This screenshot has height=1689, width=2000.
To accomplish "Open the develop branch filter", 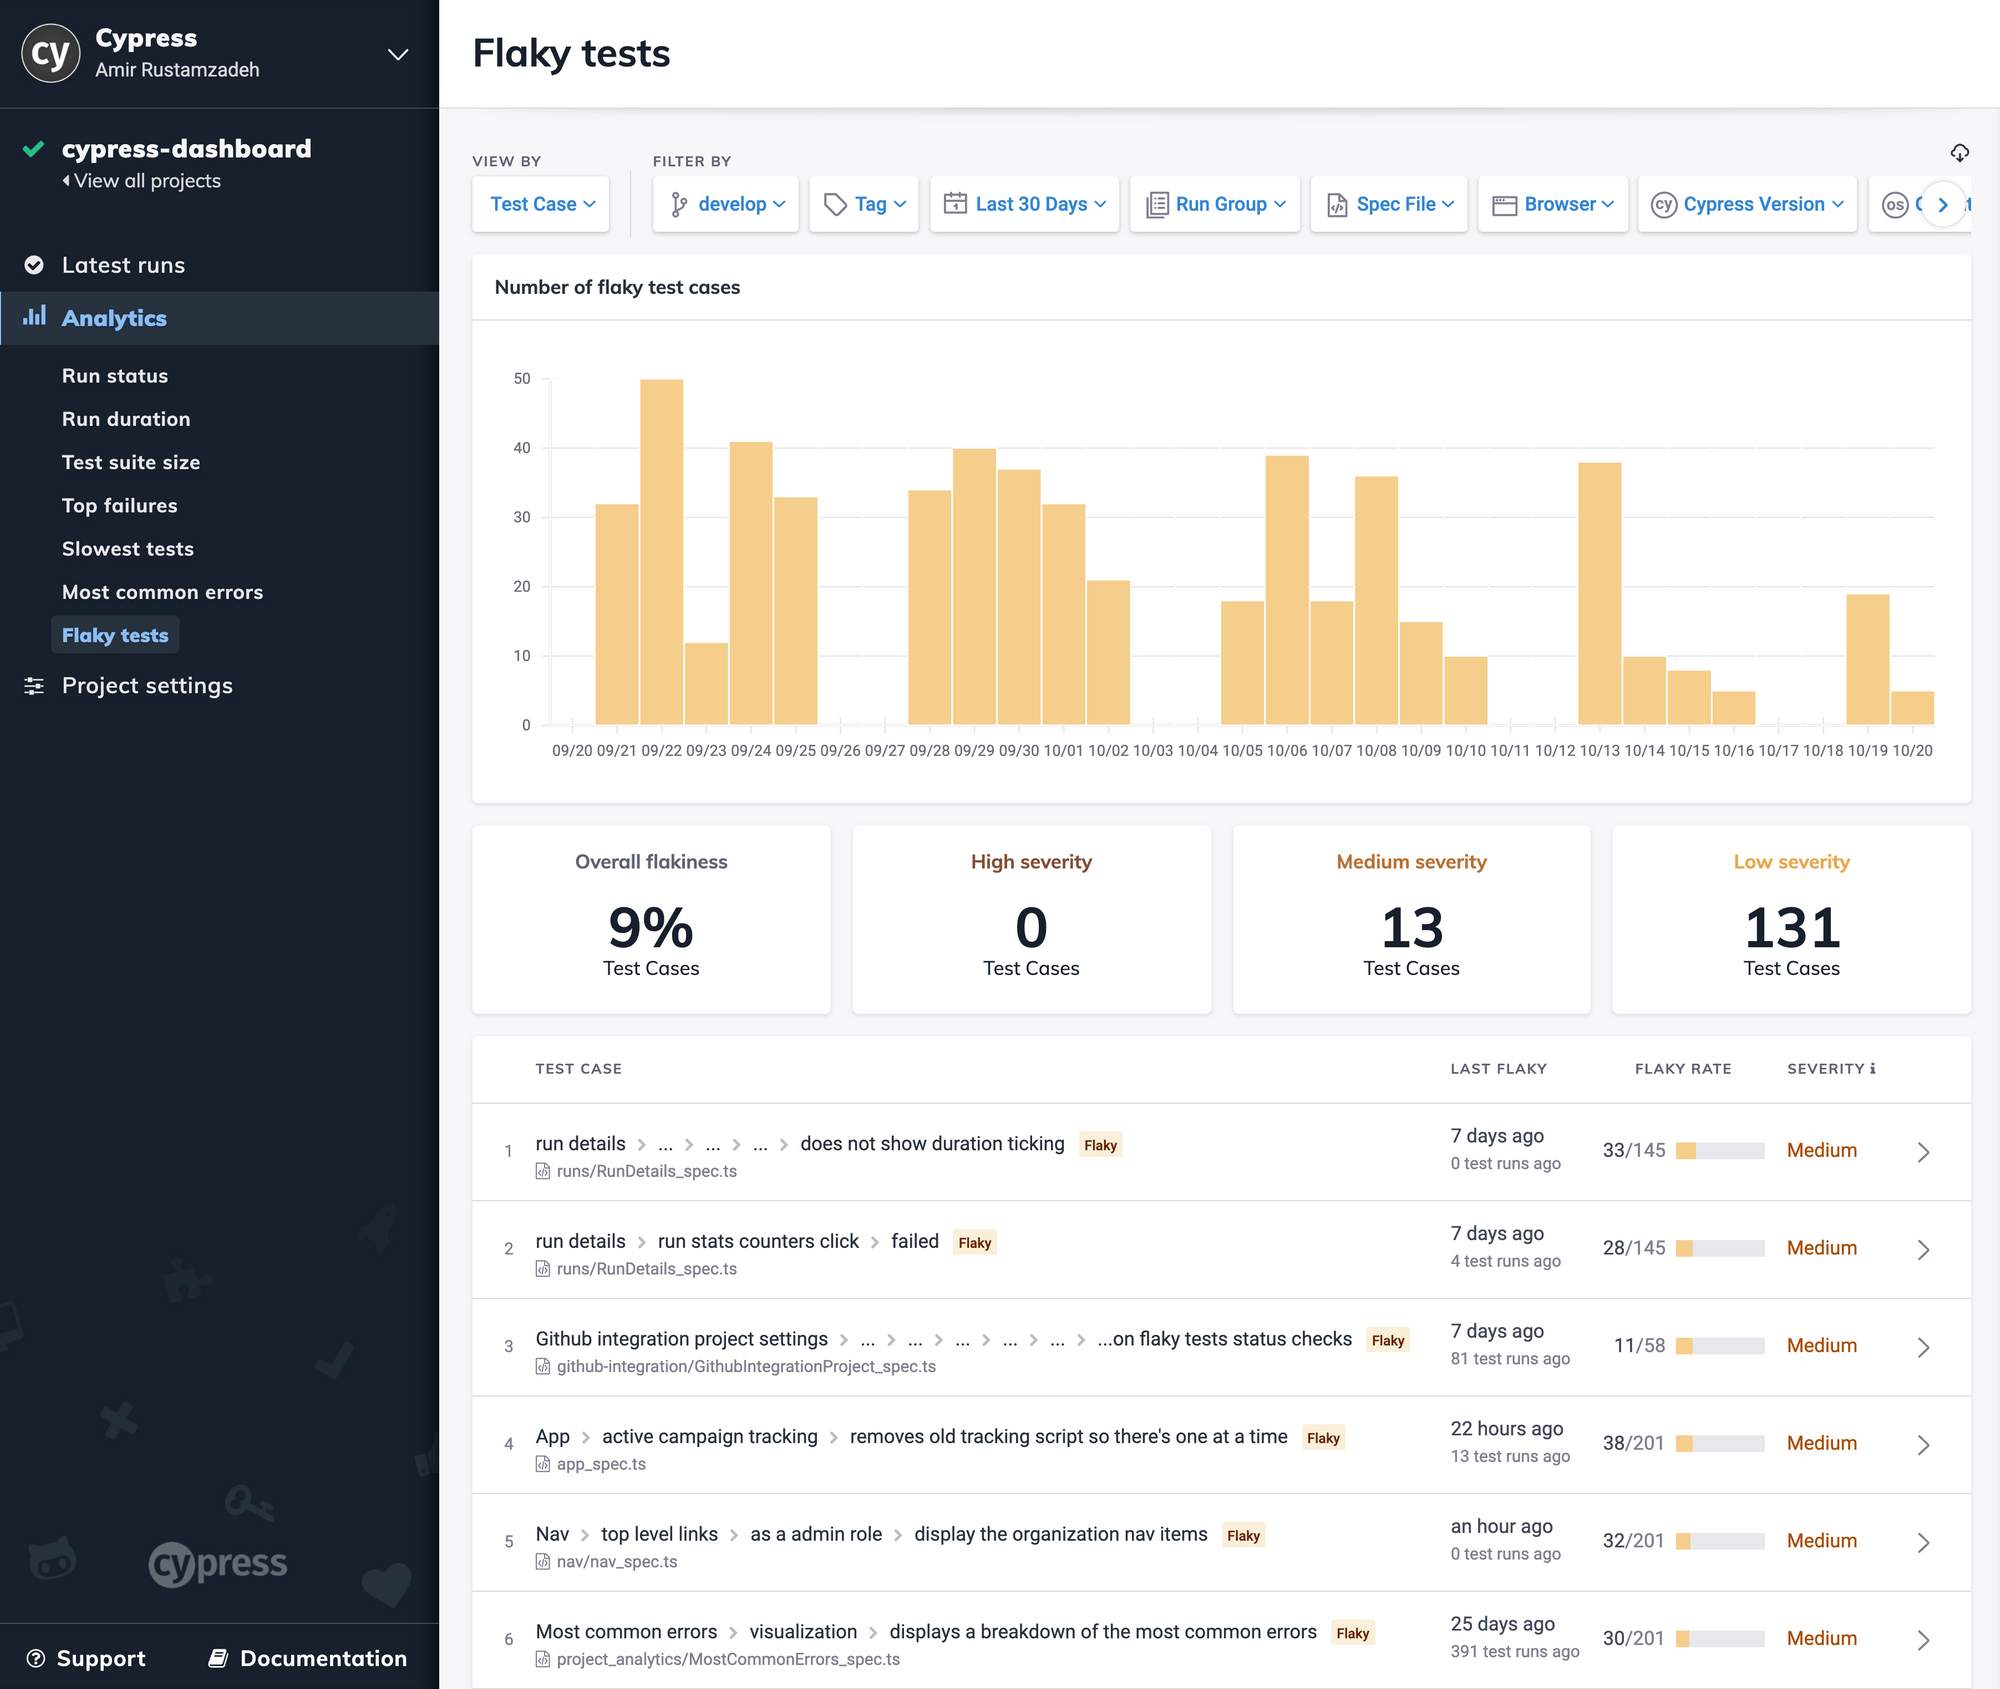I will click(726, 204).
